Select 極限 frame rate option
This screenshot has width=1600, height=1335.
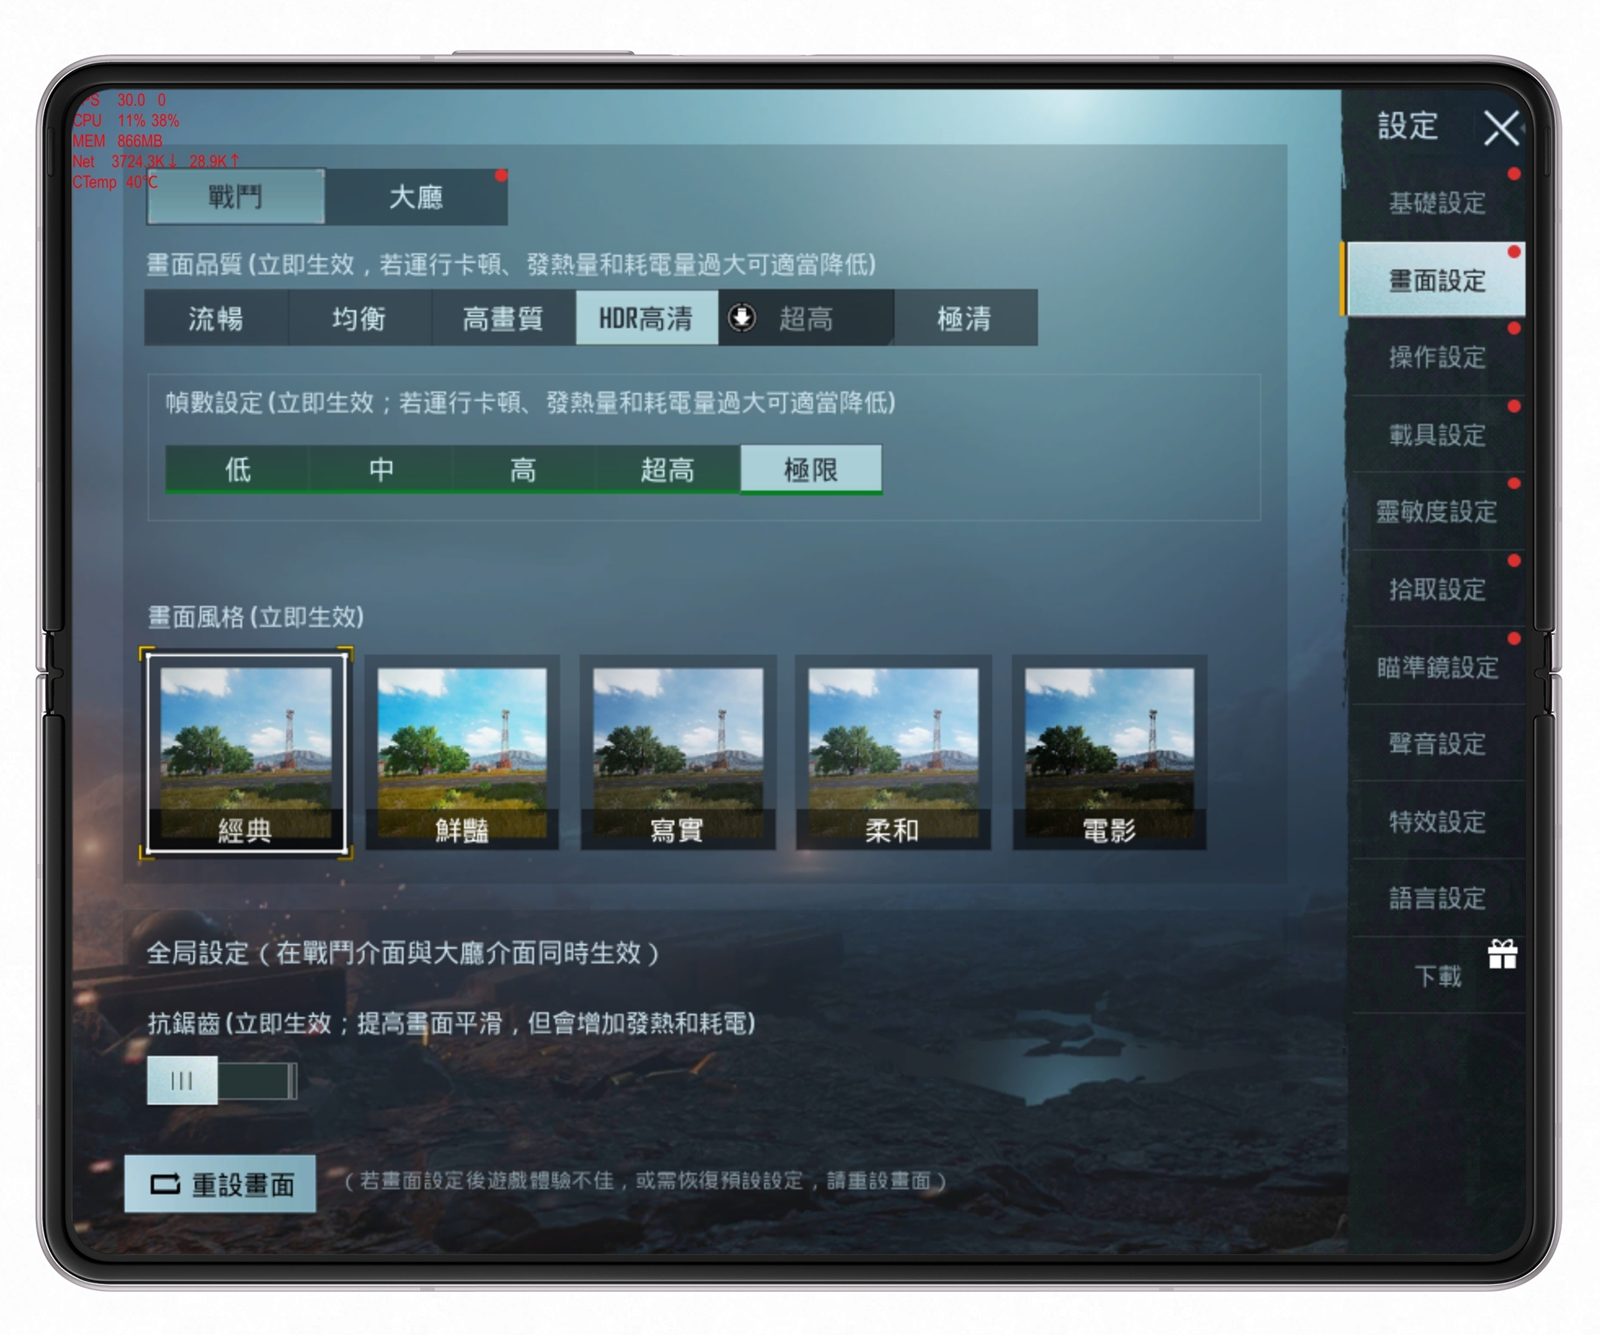click(811, 469)
